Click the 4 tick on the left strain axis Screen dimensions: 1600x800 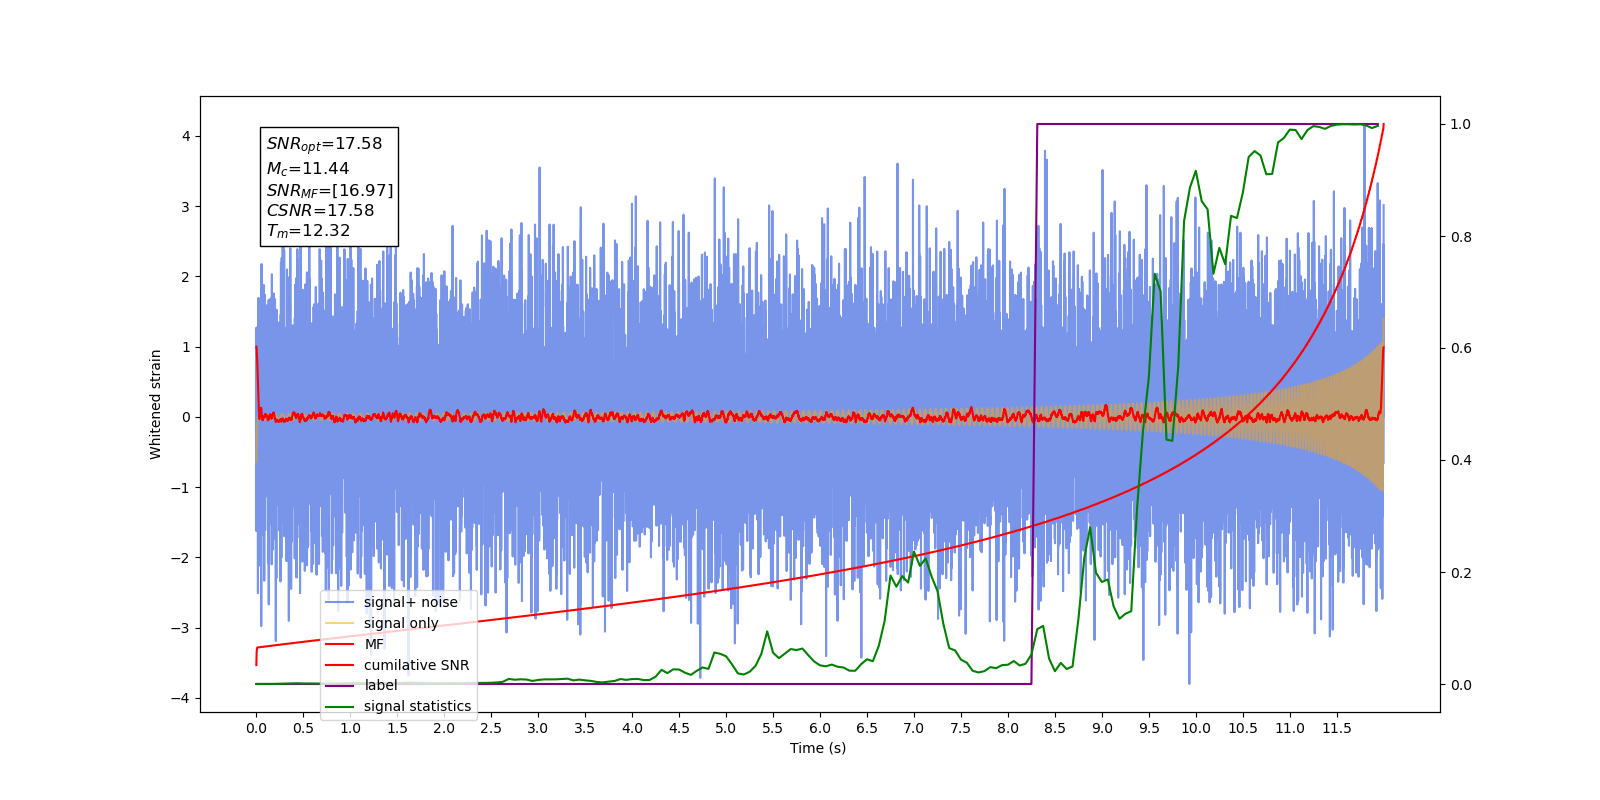pyautogui.click(x=186, y=137)
